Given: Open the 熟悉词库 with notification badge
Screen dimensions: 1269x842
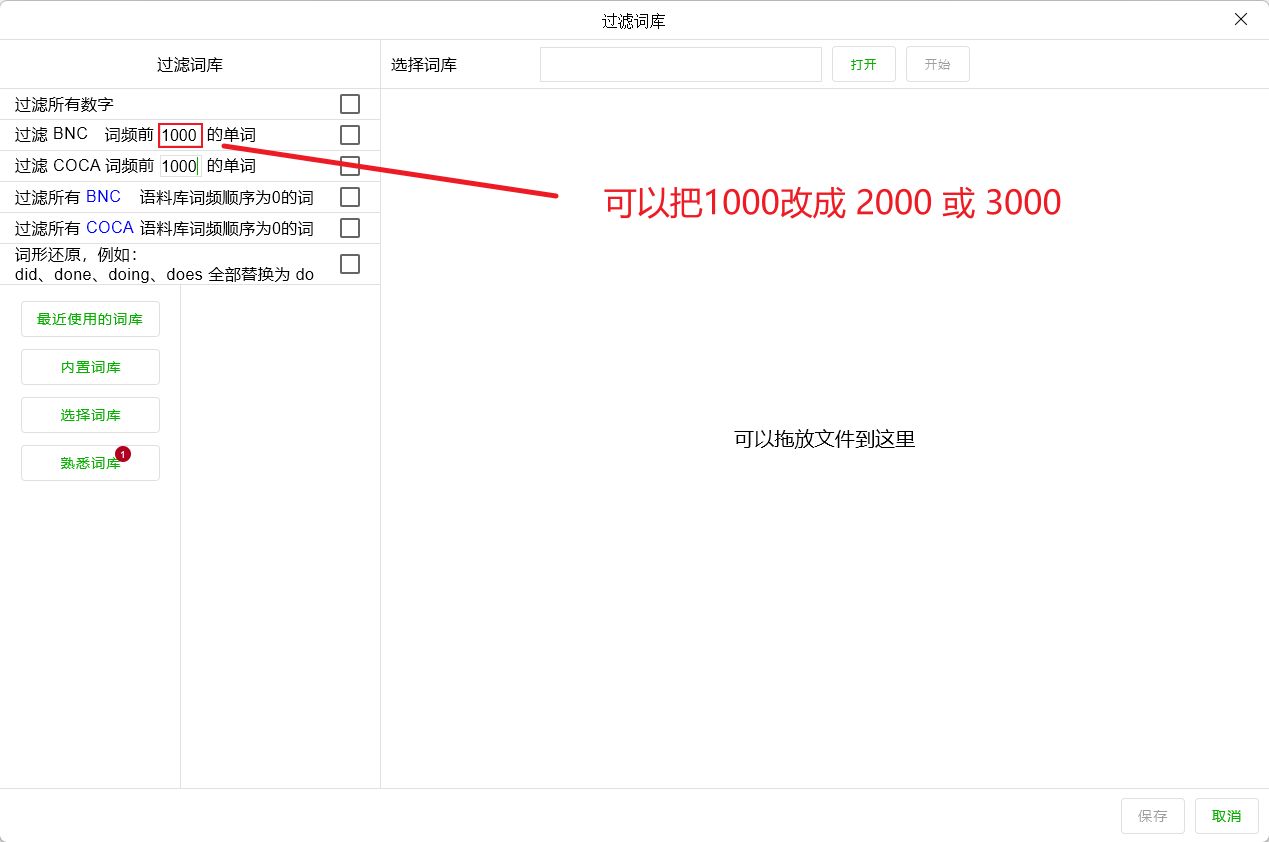Looking at the screenshot, I should click(x=90, y=462).
